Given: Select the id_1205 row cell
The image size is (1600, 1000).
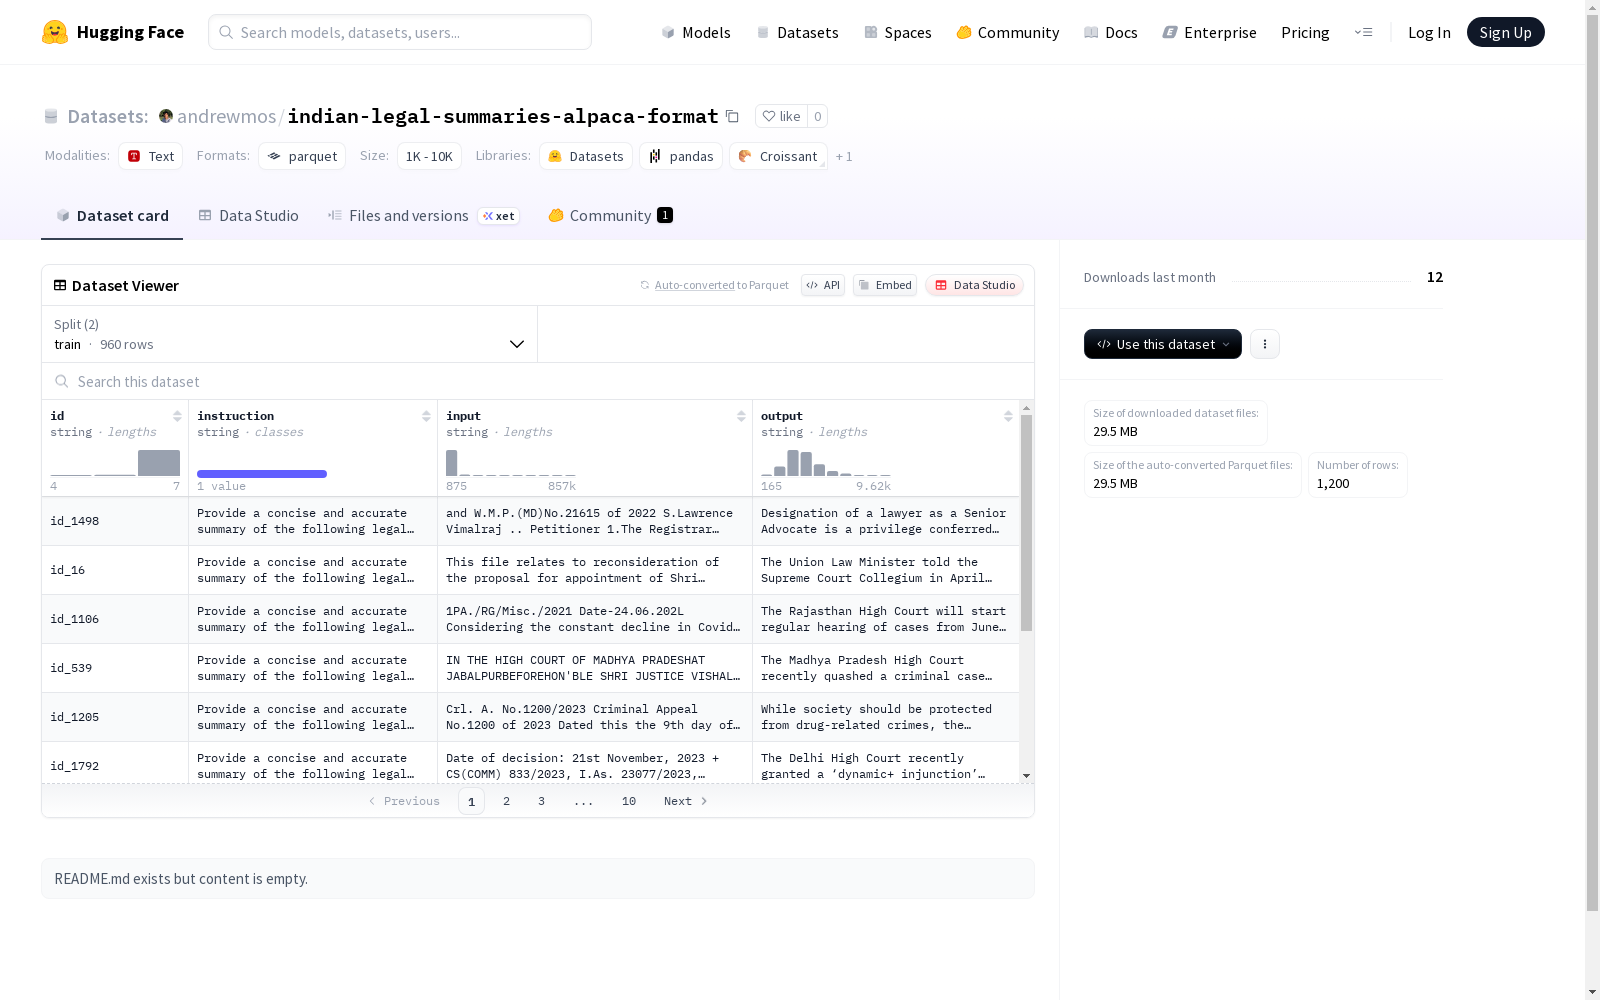Looking at the screenshot, I should [x=115, y=717].
